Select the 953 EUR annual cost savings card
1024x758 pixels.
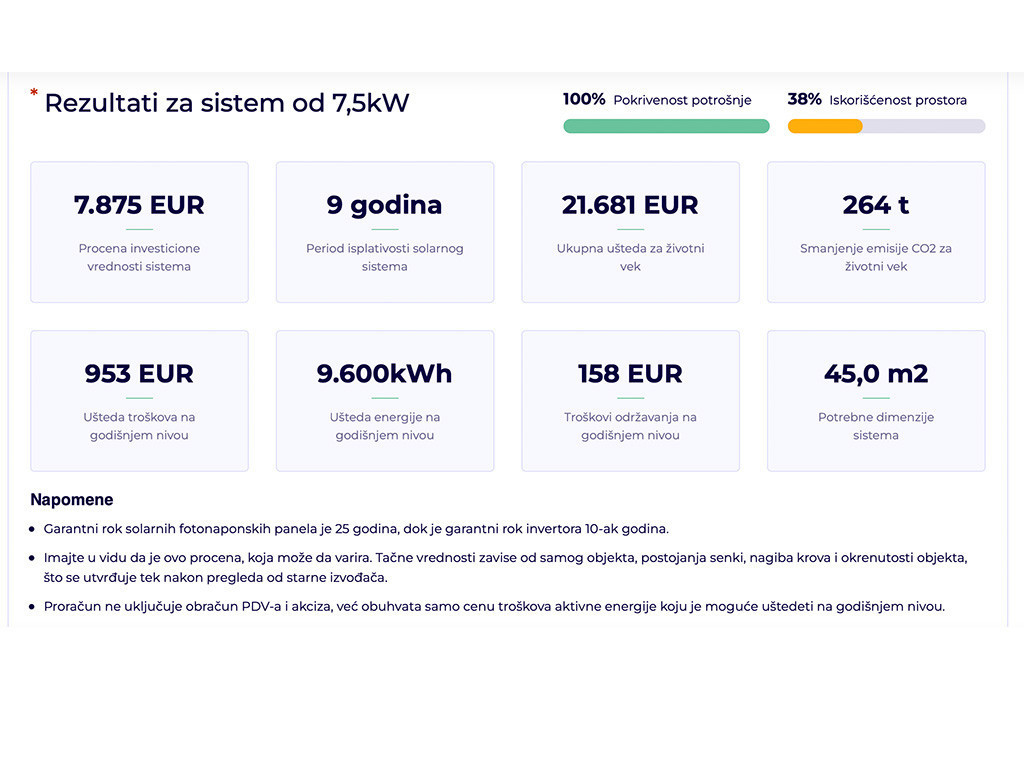coord(139,400)
